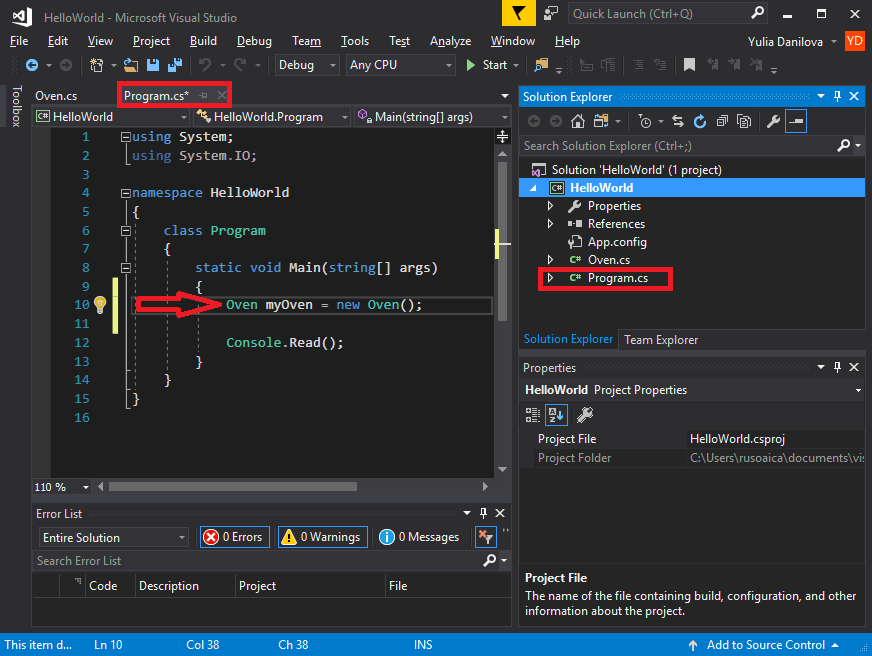Open the Build menu
872x656 pixels.
tap(203, 41)
